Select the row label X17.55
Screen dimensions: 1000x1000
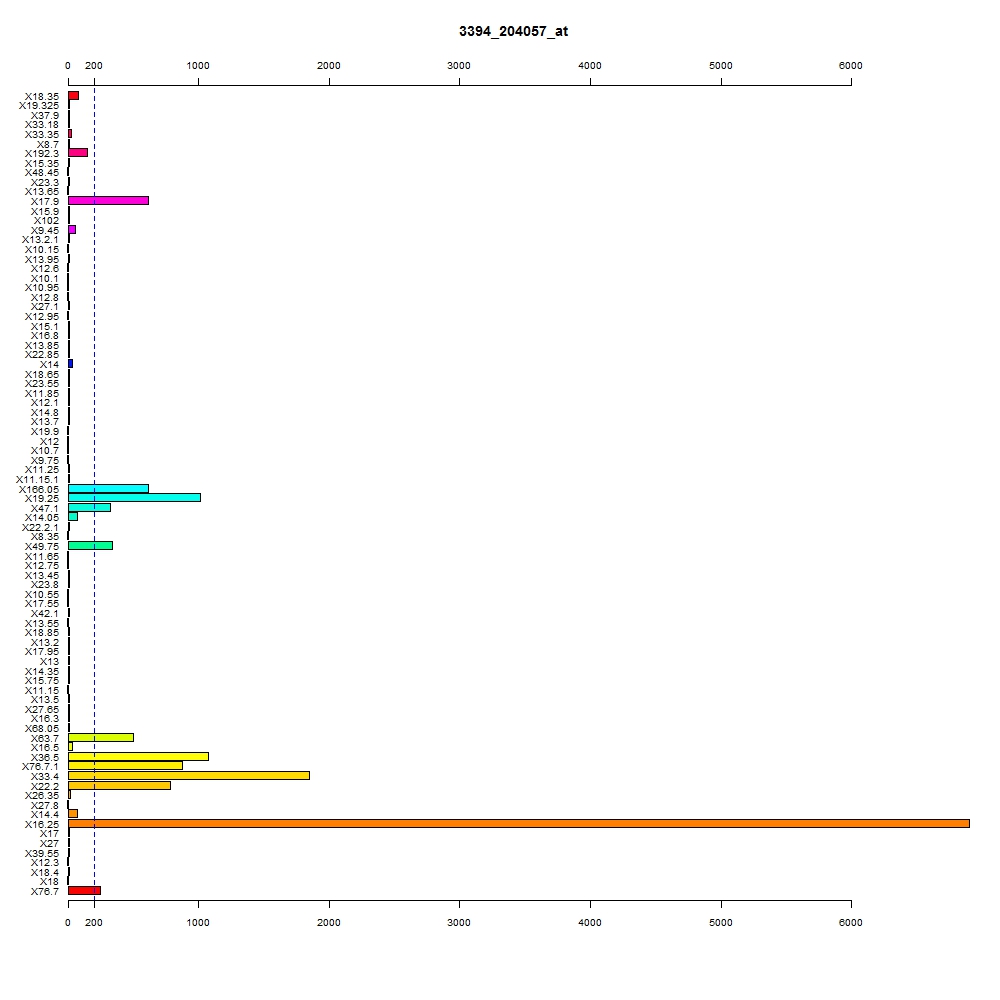(x=41, y=603)
